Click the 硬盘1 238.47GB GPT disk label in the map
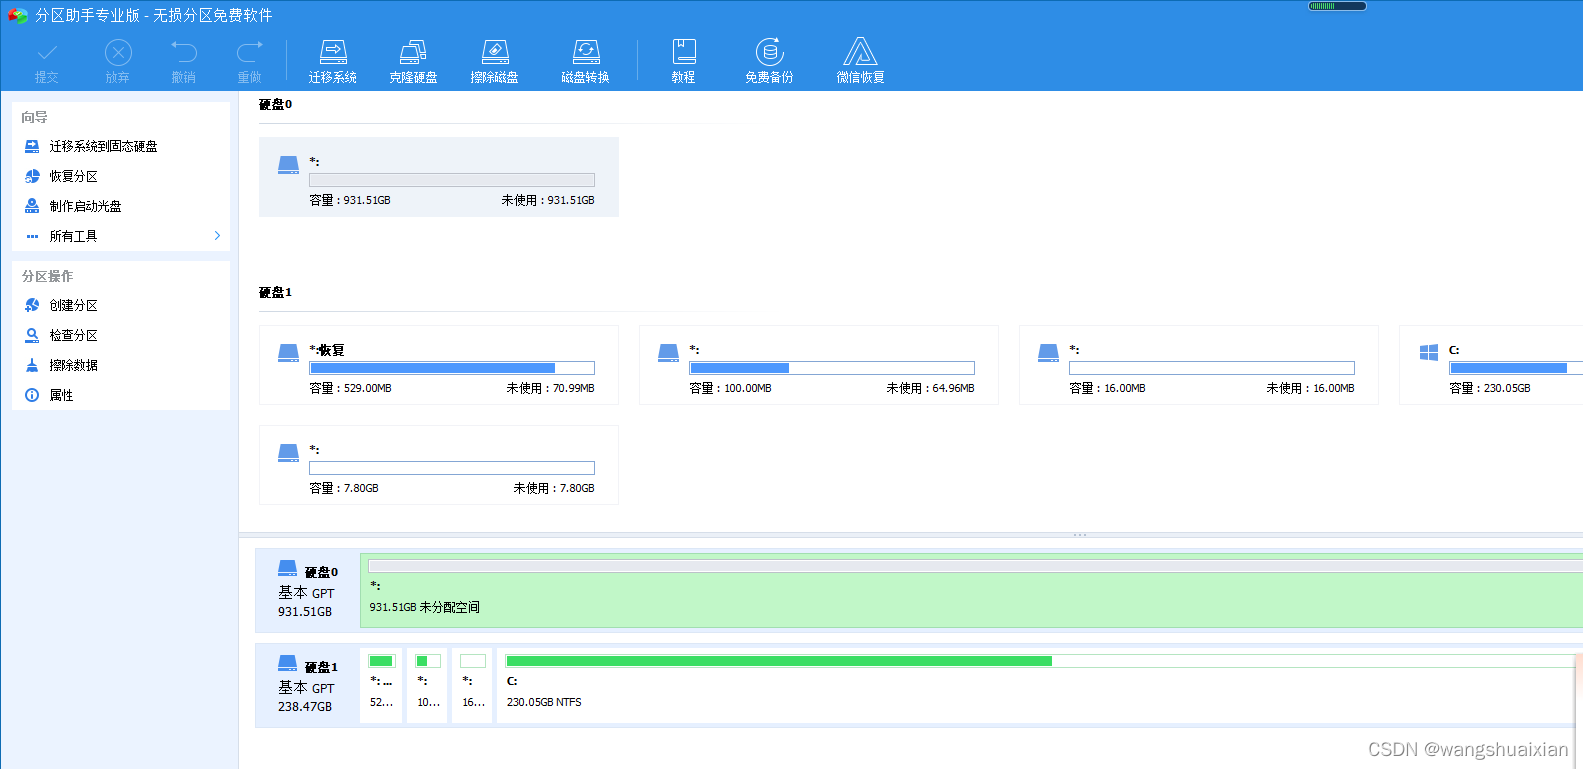Viewport: 1583px width, 769px height. click(x=307, y=685)
